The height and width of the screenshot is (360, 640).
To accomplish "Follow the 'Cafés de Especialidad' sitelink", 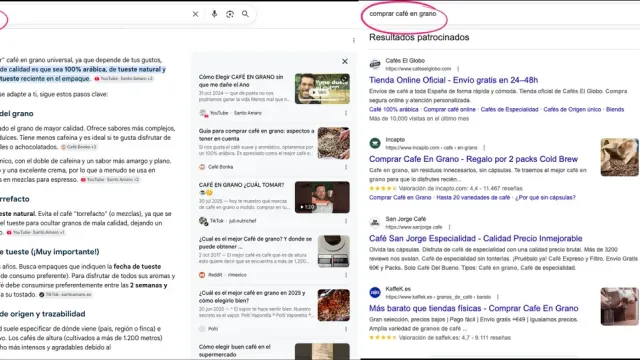I will tap(509, 109).
